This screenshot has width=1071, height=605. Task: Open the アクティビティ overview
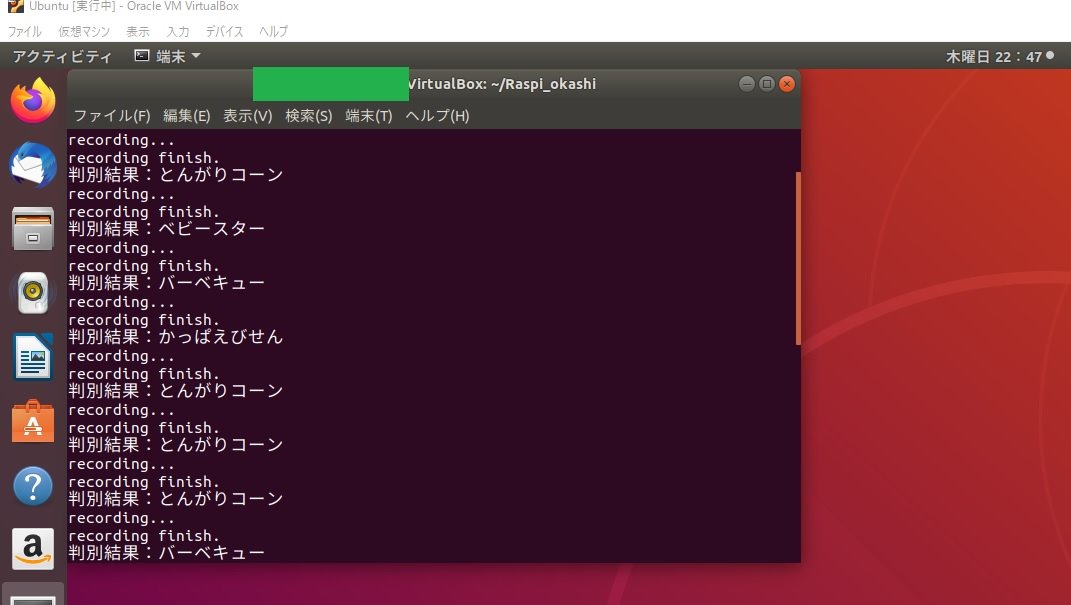[x=62, y=56]
